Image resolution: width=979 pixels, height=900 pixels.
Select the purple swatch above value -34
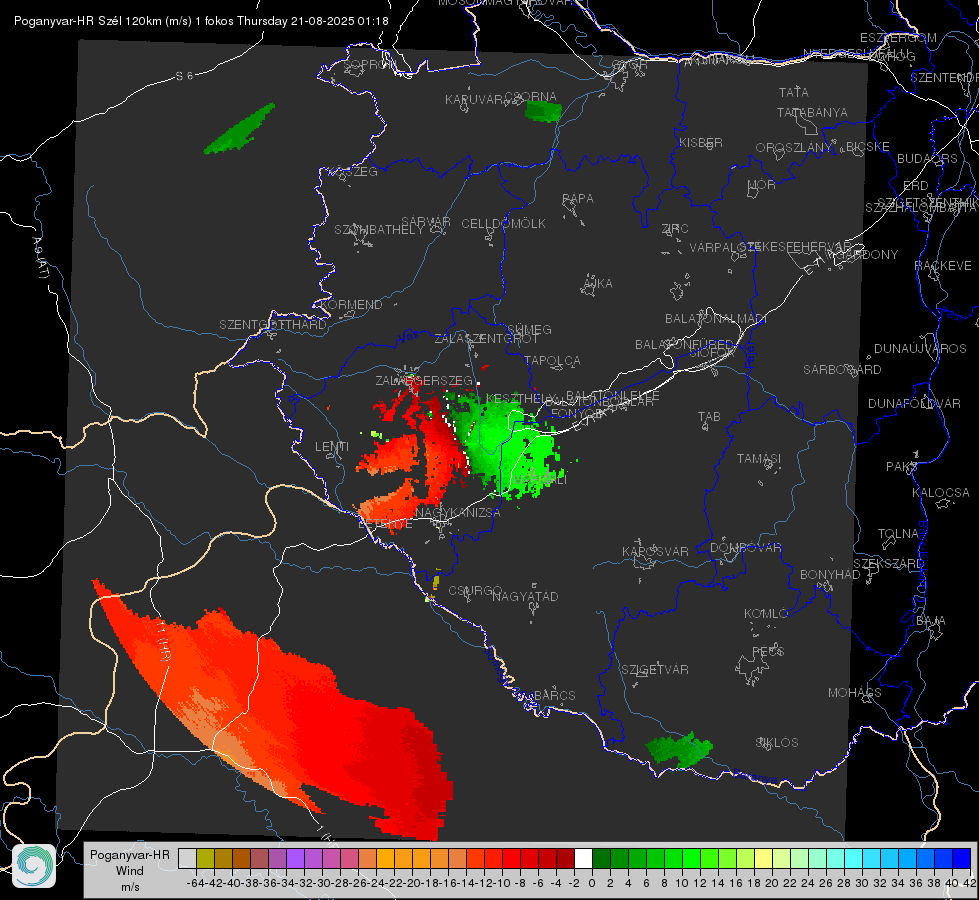pyautogui.click(x=295, y=859)
